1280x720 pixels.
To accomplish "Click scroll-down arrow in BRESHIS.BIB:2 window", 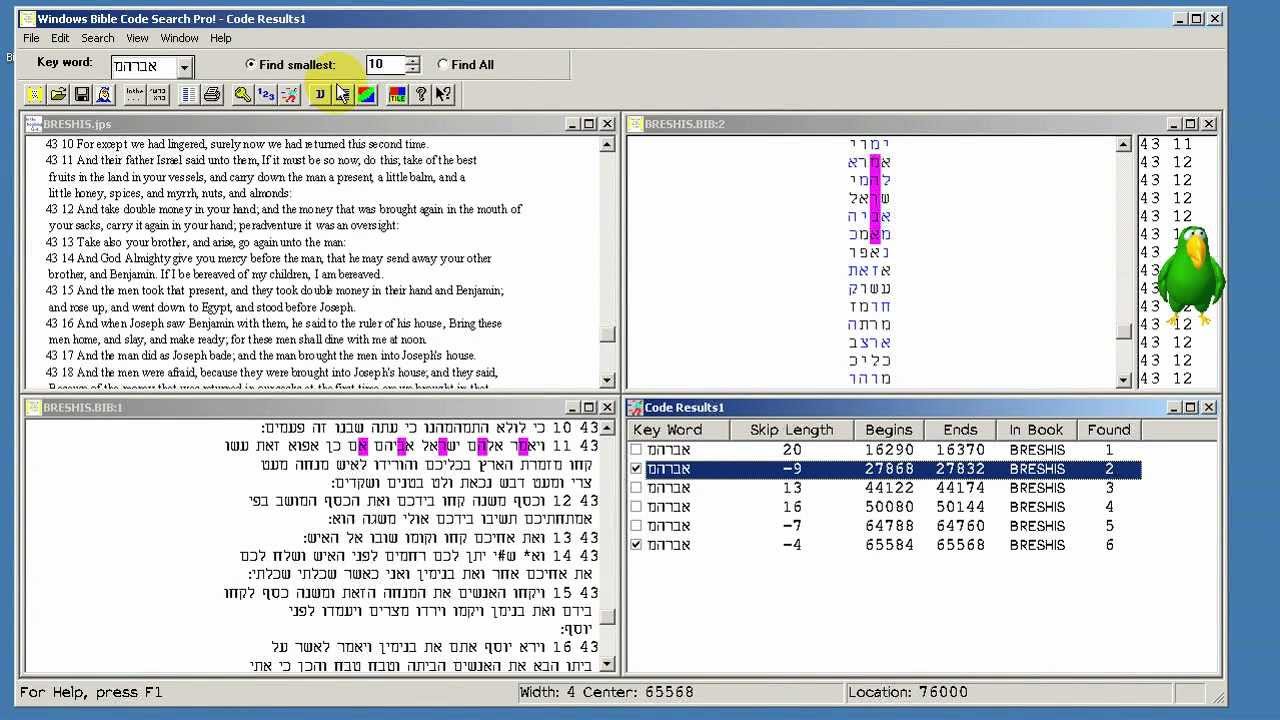I will point(1124,380).
